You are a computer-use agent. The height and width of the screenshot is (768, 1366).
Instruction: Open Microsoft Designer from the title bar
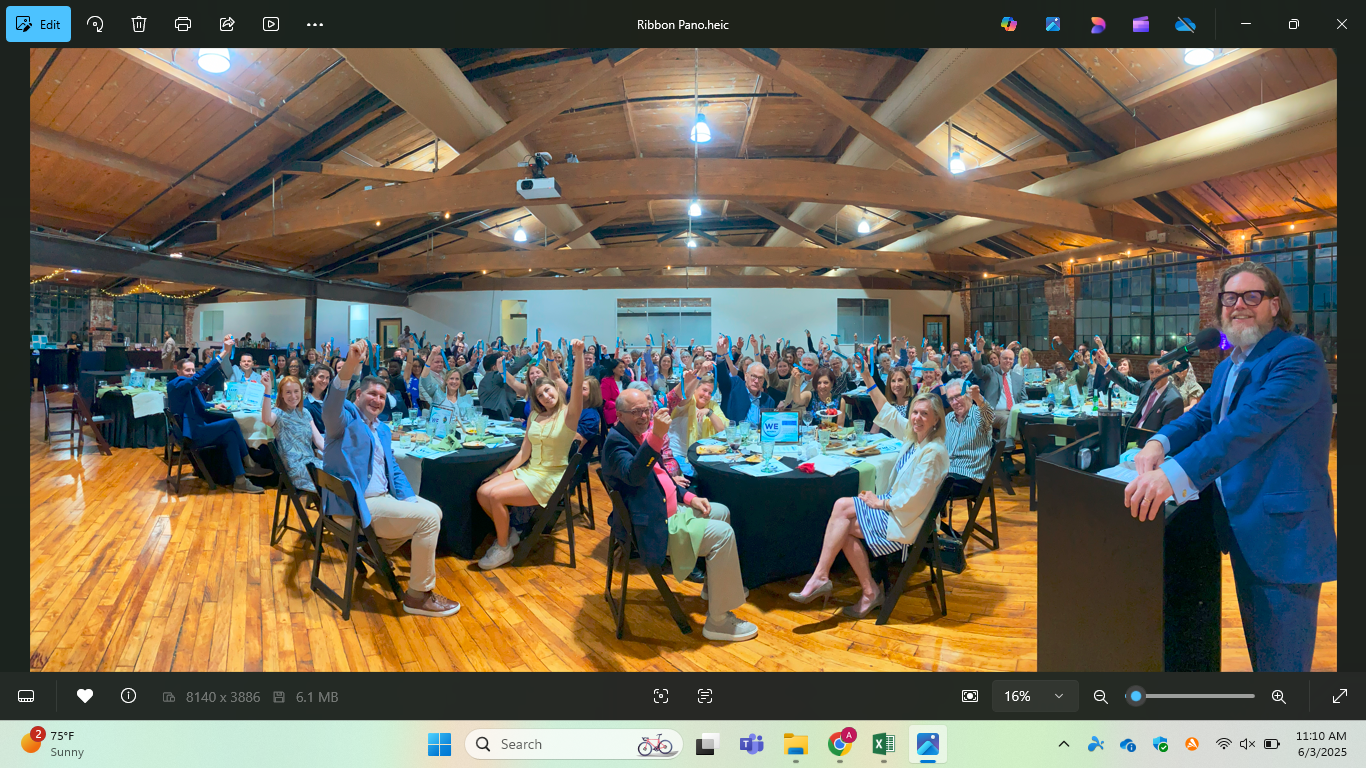(1097, 24)
